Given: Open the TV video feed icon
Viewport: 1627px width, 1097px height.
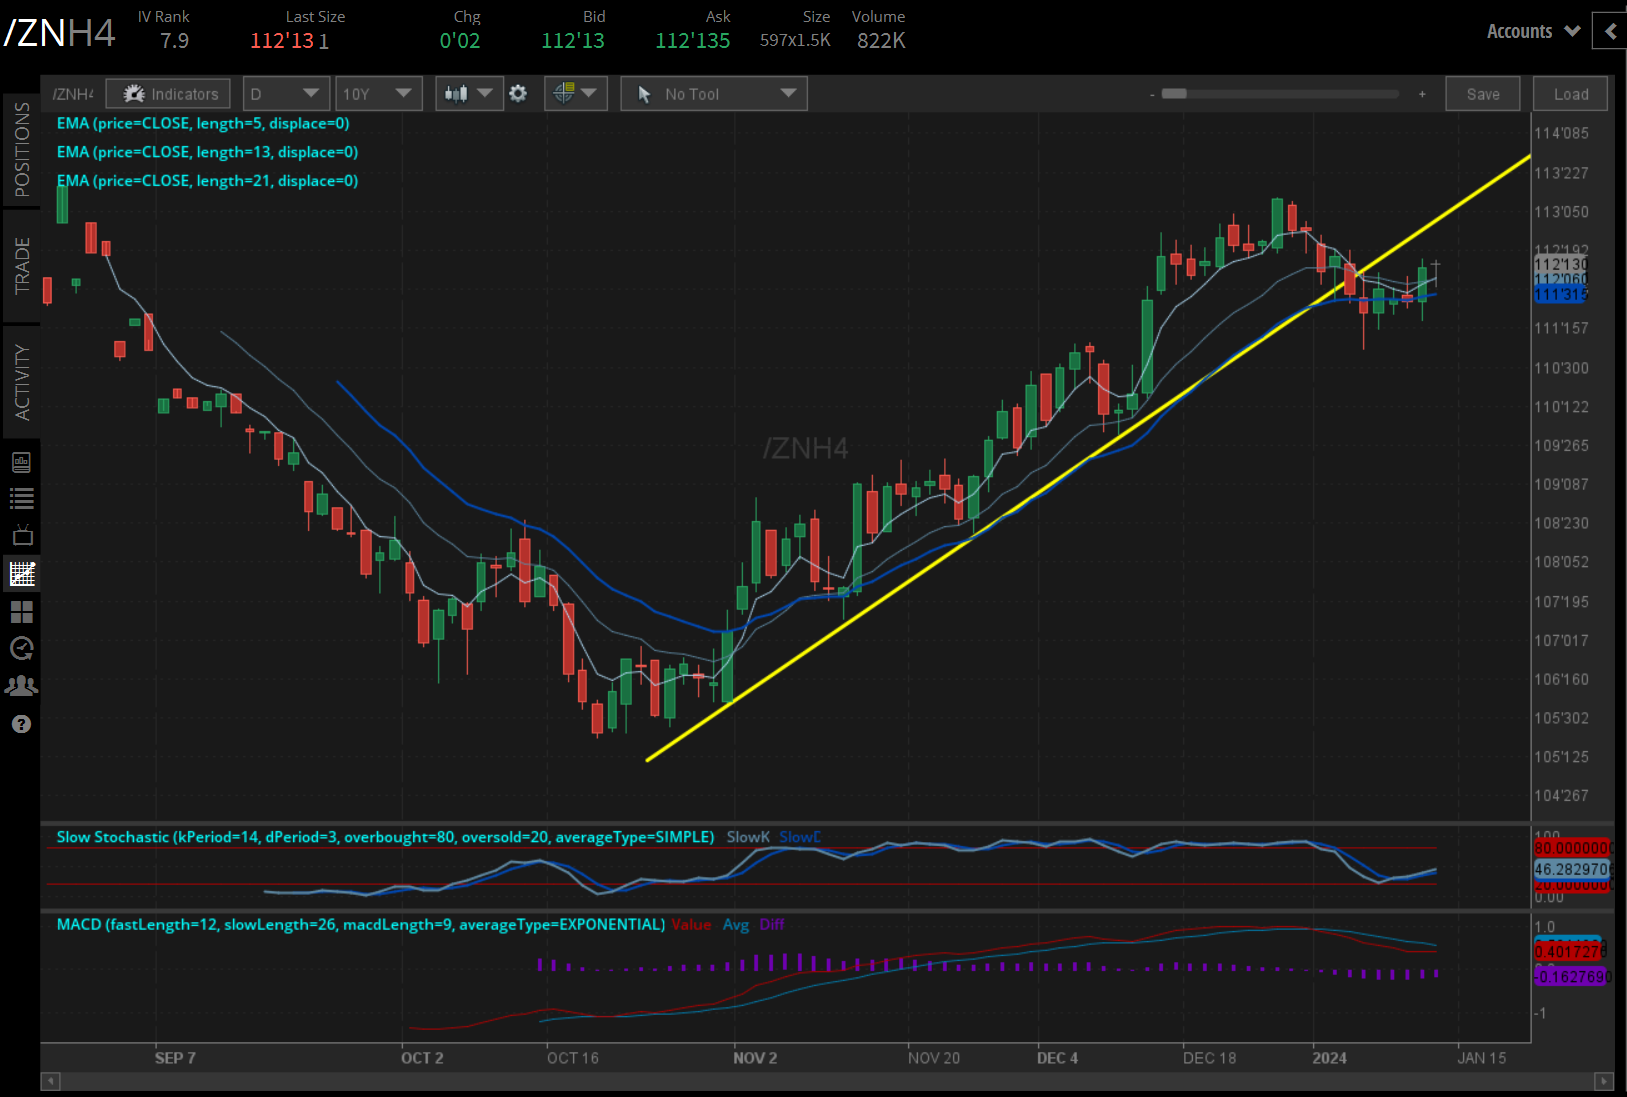Looking at the screenshot, I should click(21, 535).
